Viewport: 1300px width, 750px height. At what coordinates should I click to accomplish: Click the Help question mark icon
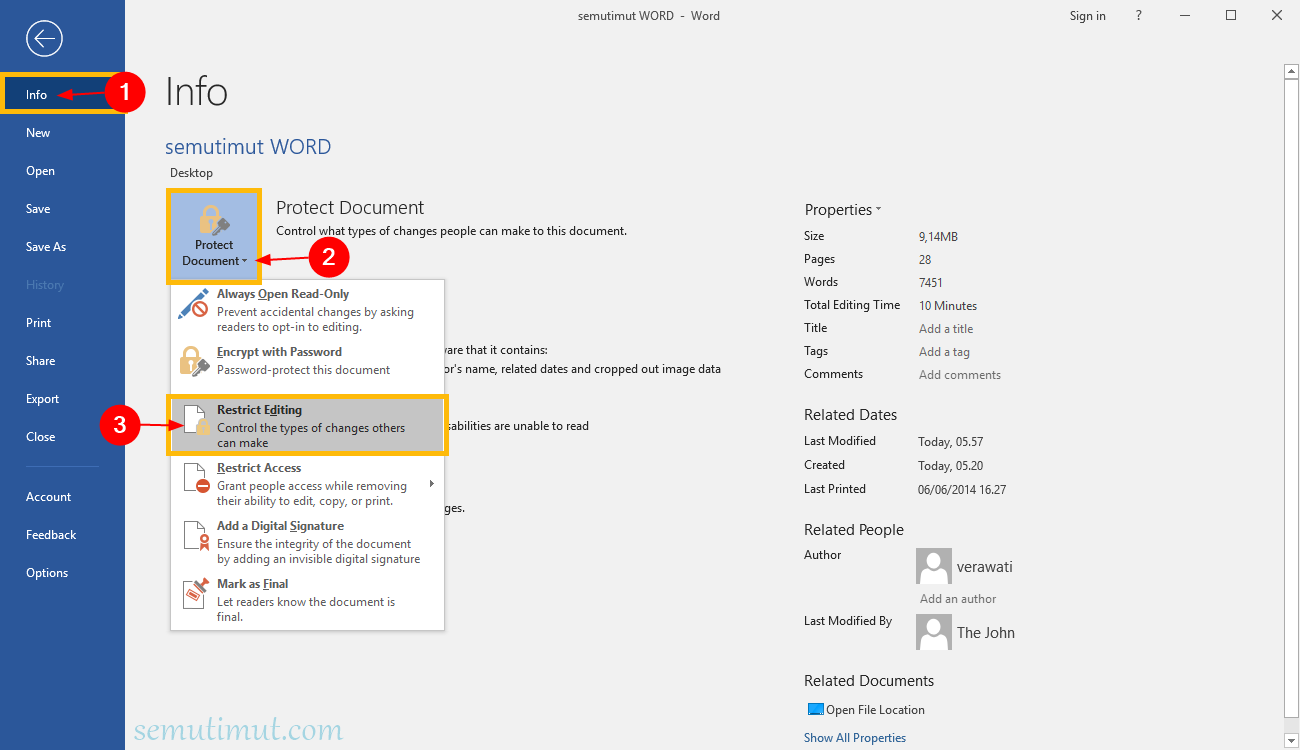(1139, 15)
